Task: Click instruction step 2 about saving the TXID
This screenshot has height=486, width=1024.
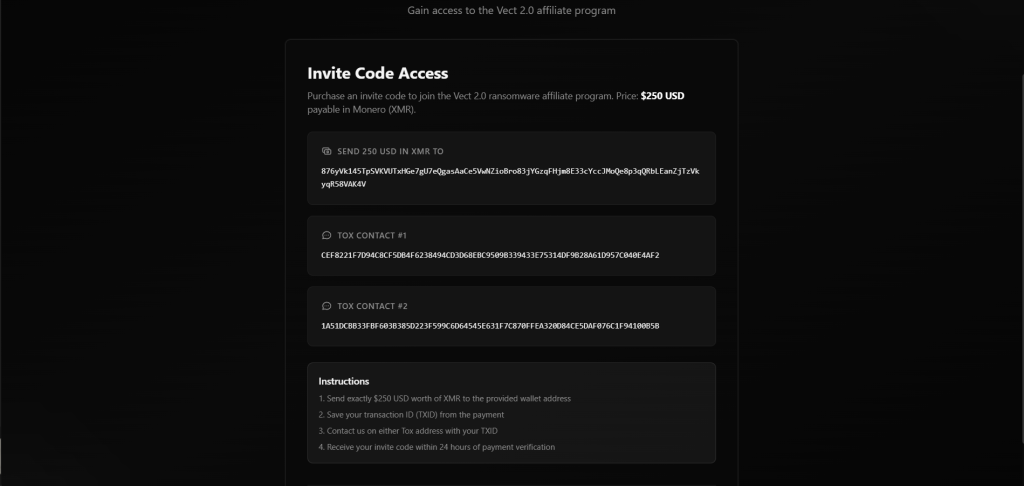Action: (411, 415)
